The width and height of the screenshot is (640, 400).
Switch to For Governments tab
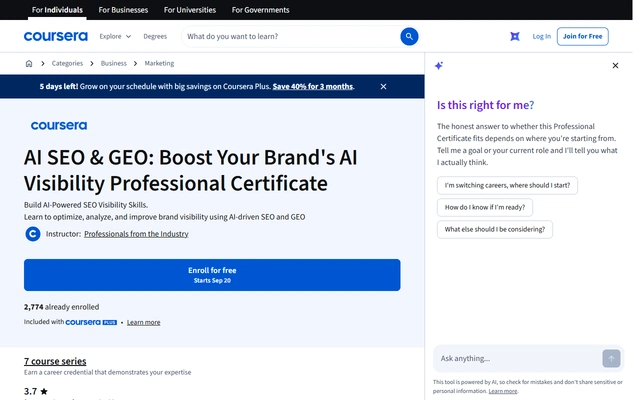pos(260,10)
